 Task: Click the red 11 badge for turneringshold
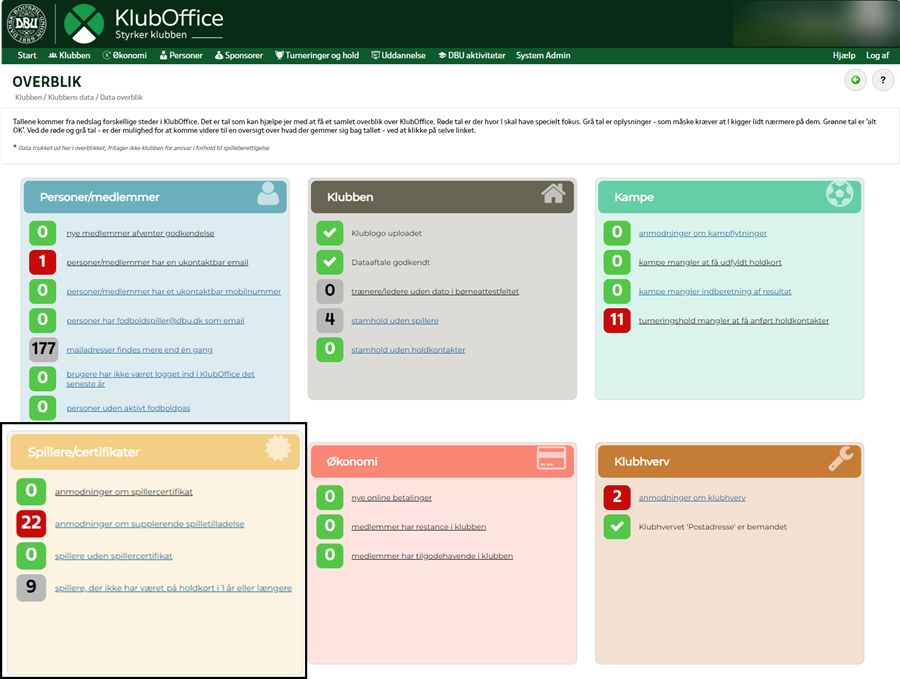(x=617, y=320)
